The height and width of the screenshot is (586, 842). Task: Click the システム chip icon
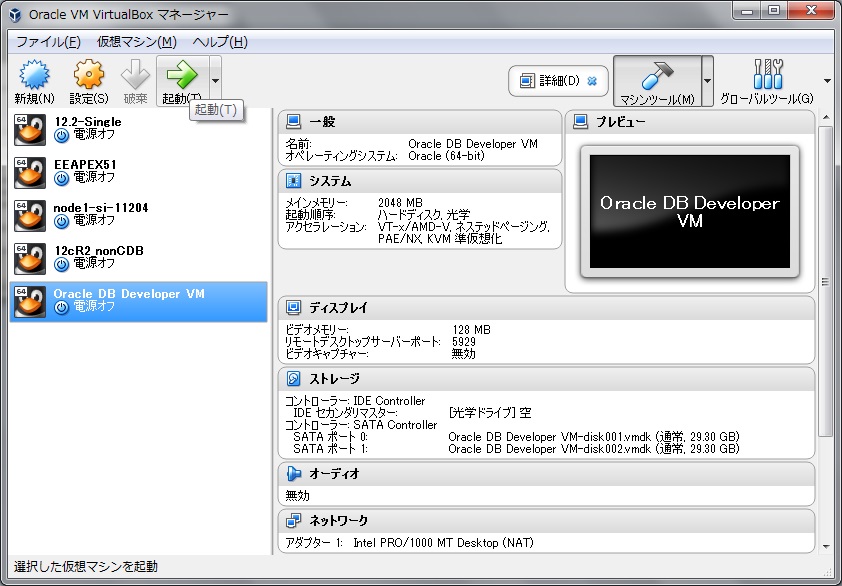(293, 181)
